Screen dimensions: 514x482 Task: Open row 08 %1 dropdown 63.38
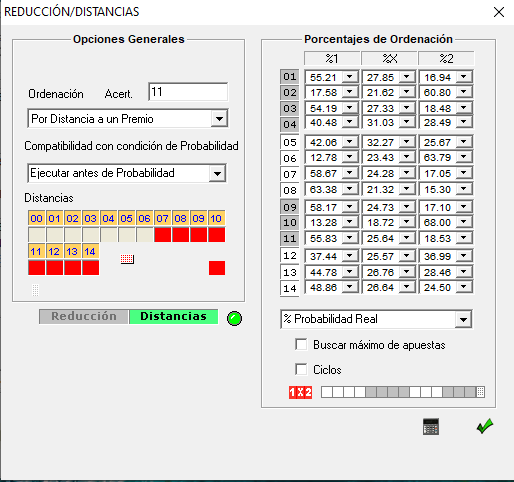pos(349,189)
